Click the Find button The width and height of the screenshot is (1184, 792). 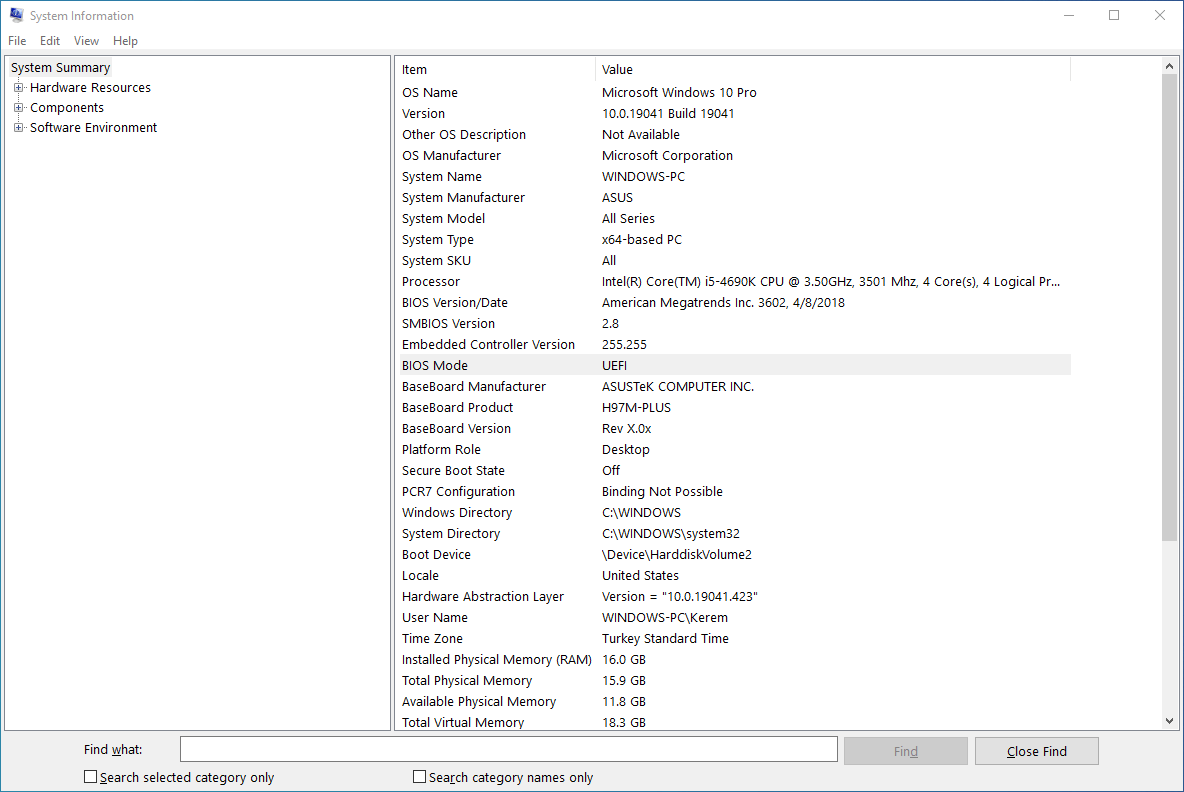click(x=905, y=751)
